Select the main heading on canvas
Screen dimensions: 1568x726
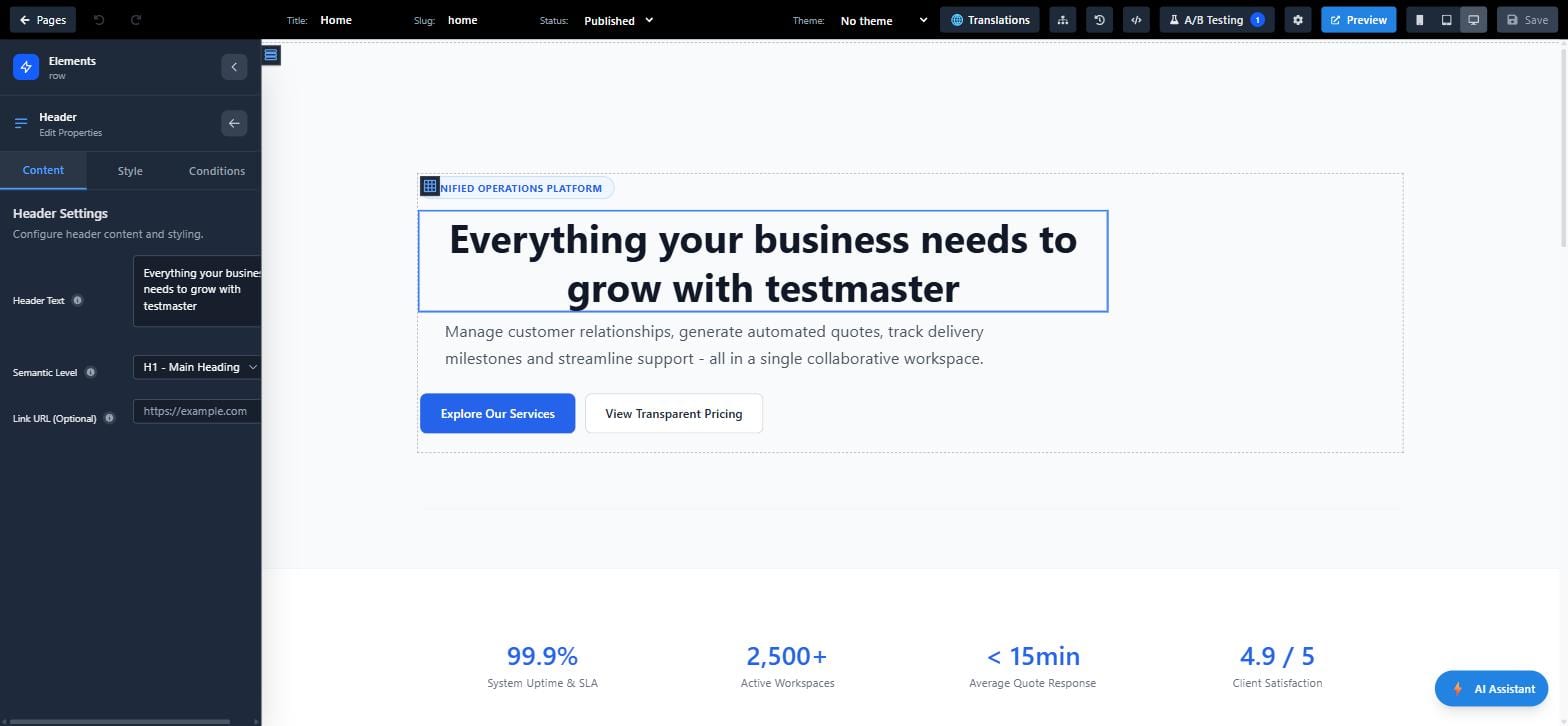(x=763, y=262)
